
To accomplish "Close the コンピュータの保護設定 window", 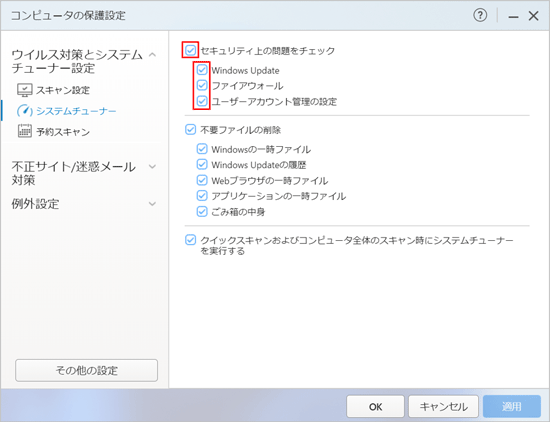I will click(x=534, y=16).
